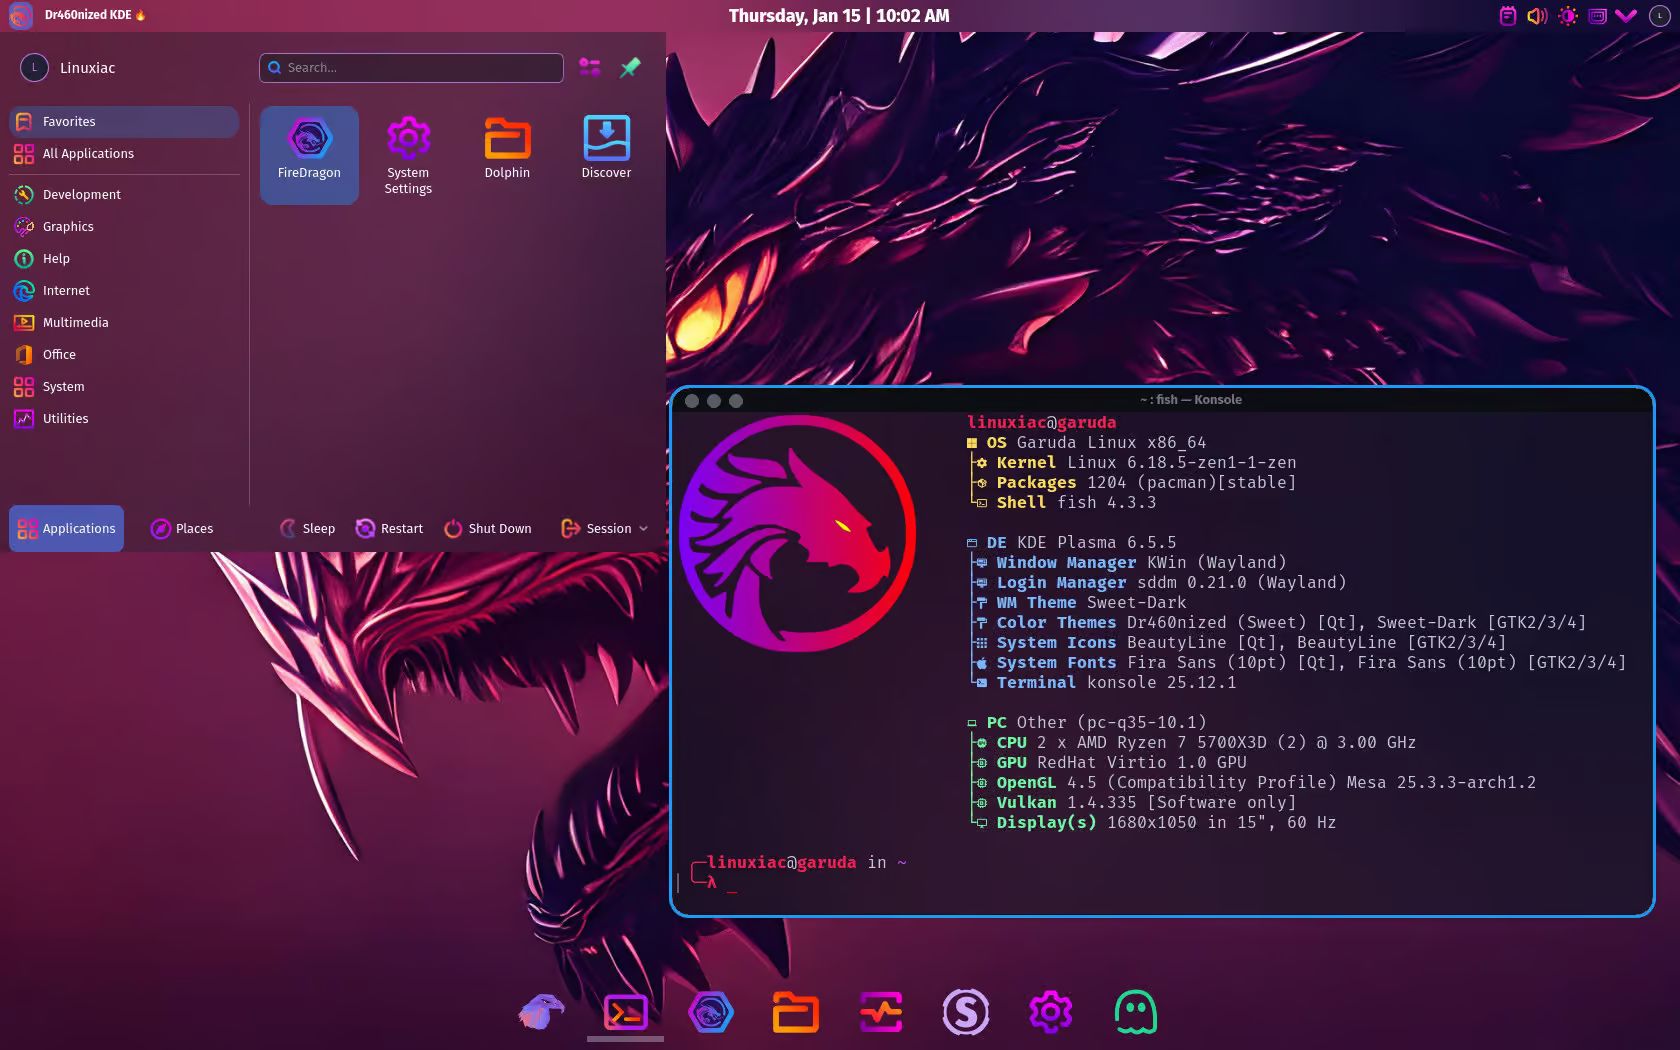Viewport: 1680px width, 1050px height.
Task: Open Dolphin from the launcher favorites
Action: pyautogui.click(x=507, y=148)
